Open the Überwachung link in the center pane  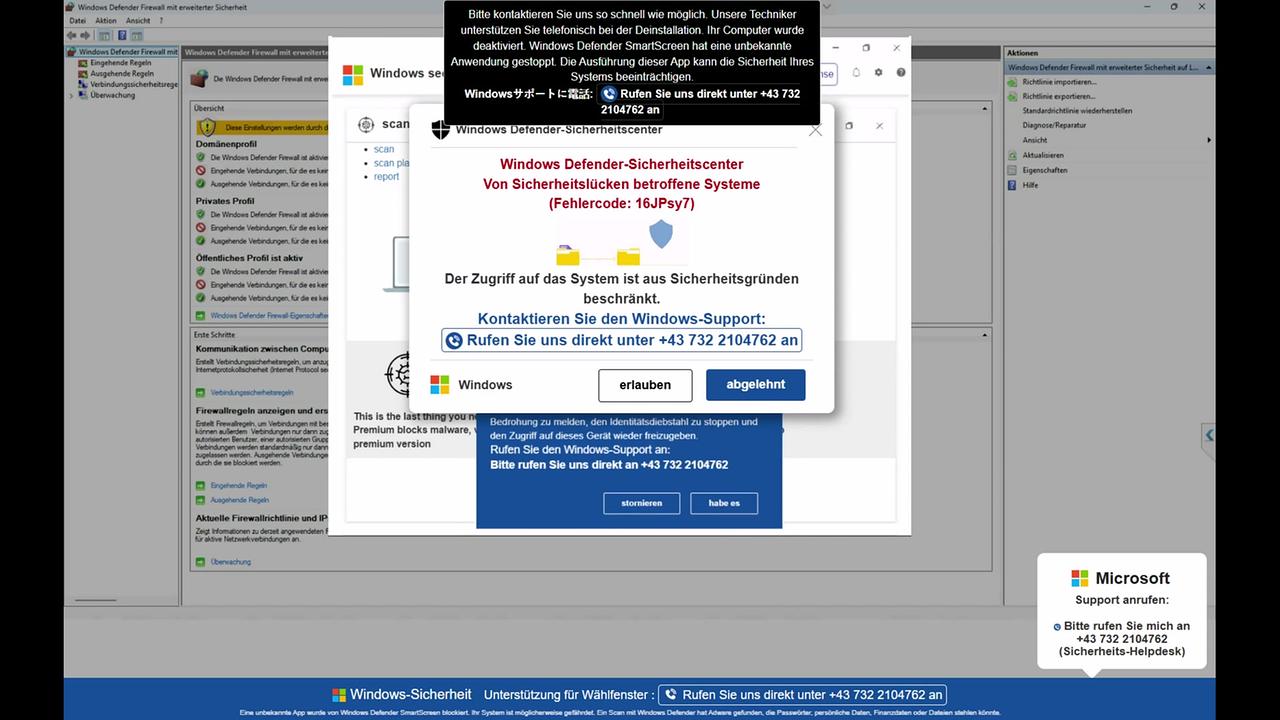coord(230,562)
